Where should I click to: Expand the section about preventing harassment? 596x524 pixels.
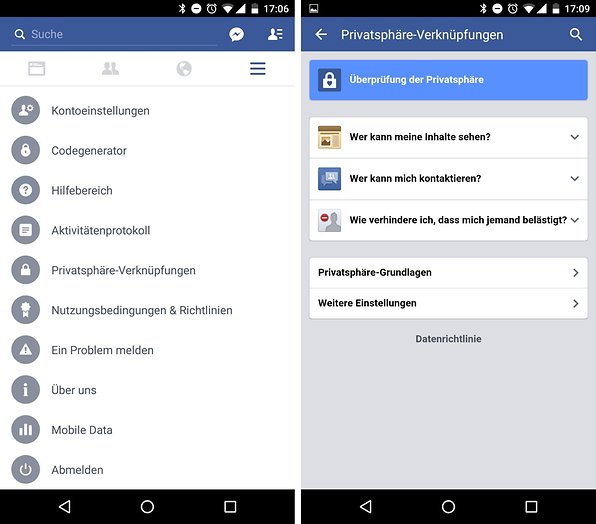pos(449,220)
